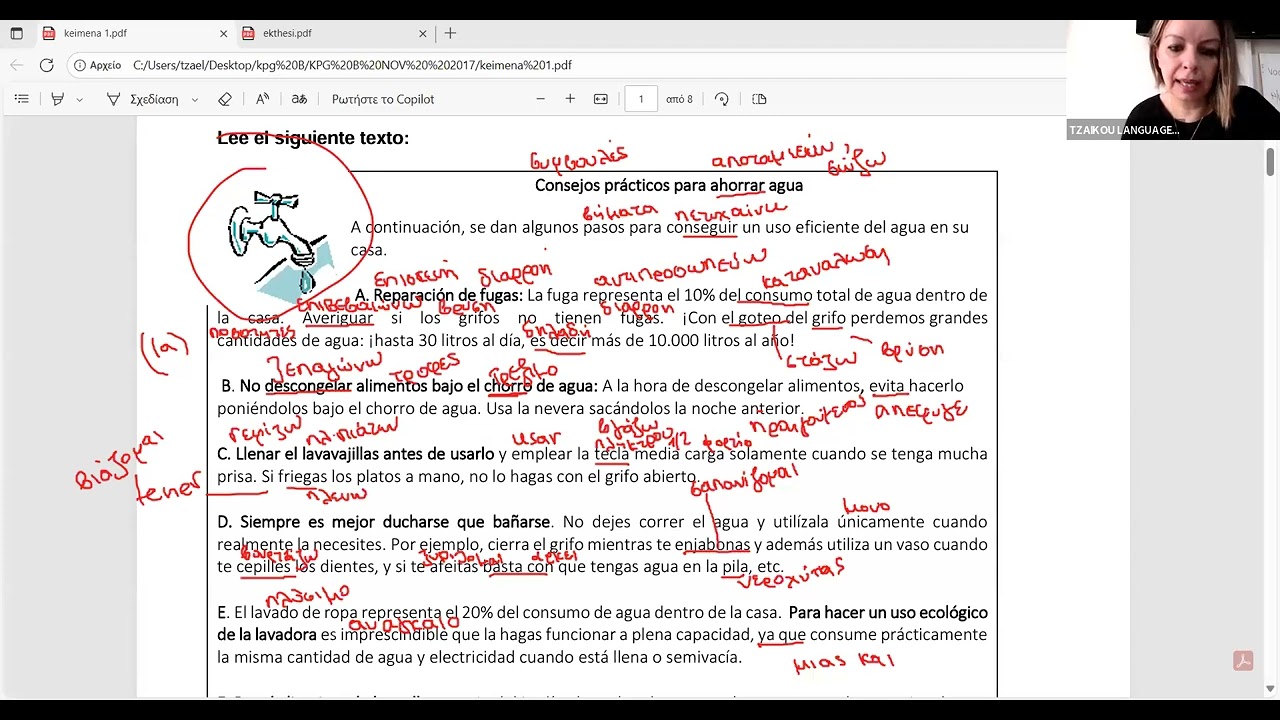This screenshot has height=720, width=1280.
Task: Reload the current PDF page
Action: [x=46, y=65]
